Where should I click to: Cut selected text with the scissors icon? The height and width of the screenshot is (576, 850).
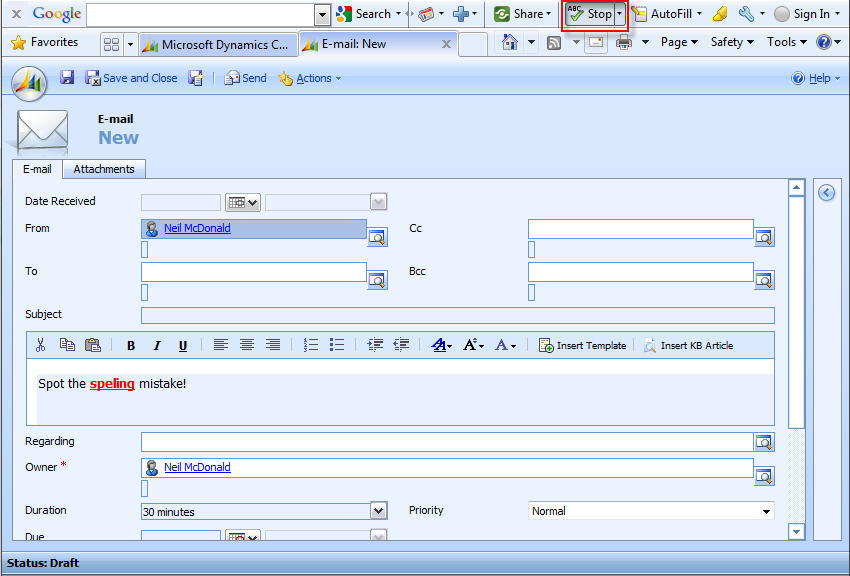40,345
